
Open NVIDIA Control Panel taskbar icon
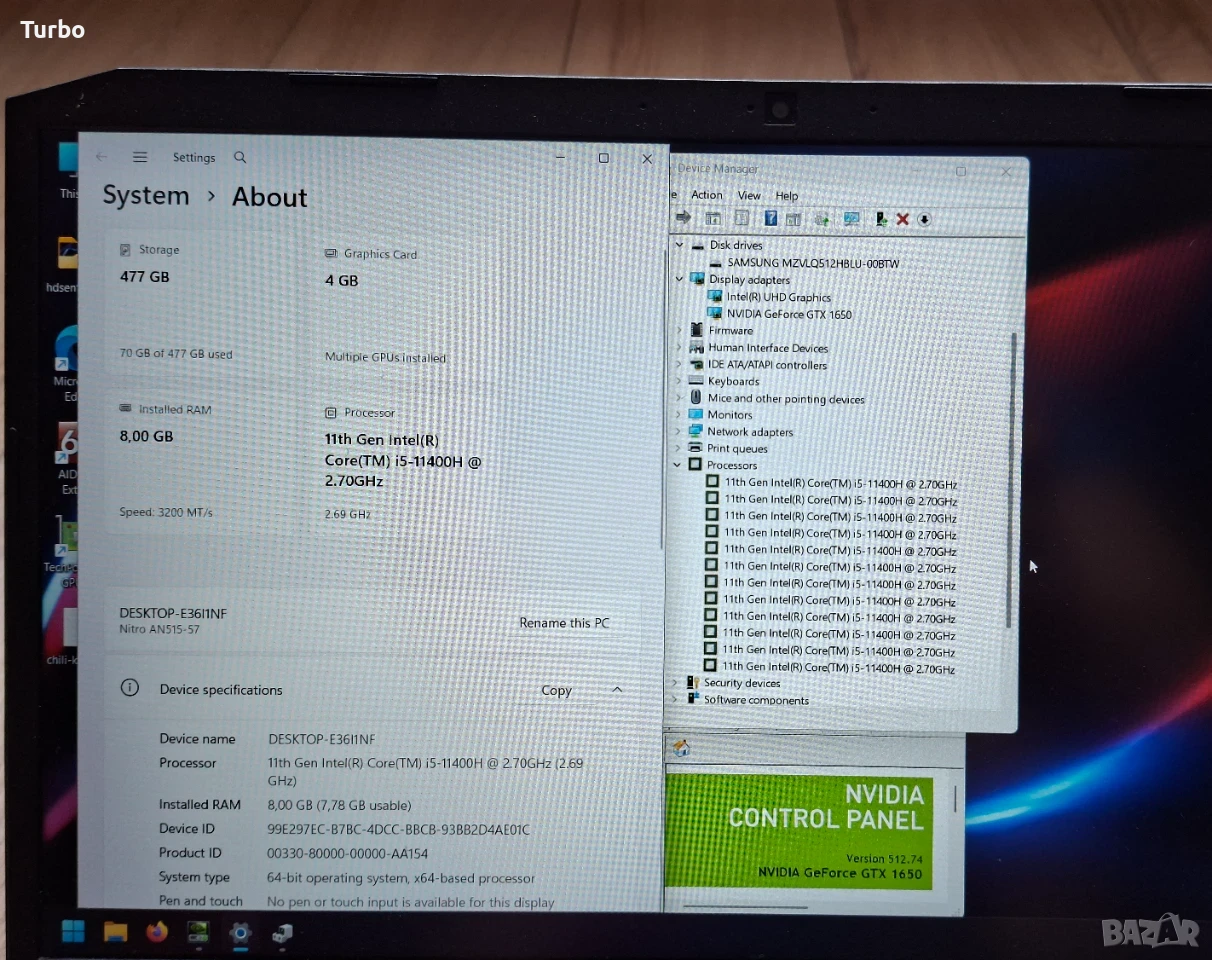(x=198, y=933)
